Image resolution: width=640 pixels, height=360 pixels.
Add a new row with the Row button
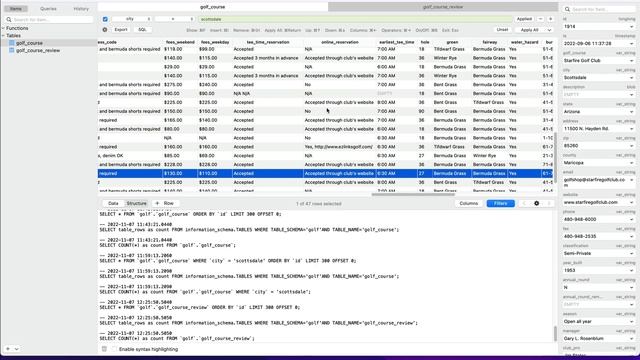click(x=164, y=203)
